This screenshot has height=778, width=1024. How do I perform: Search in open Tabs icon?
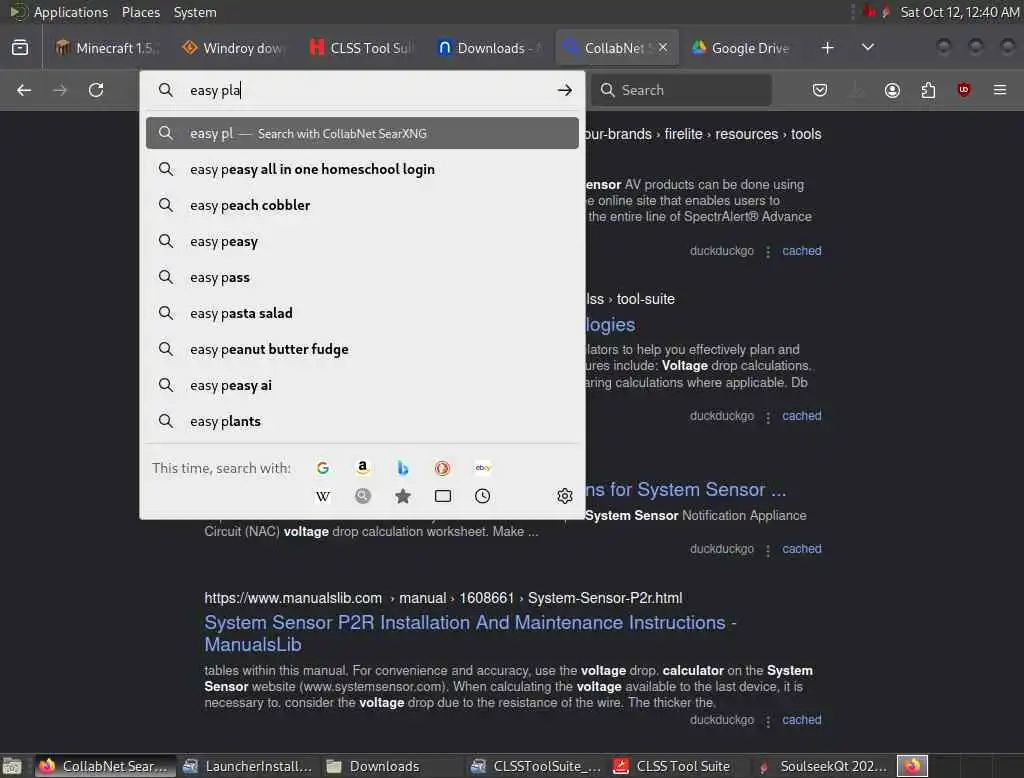(442, 496)
